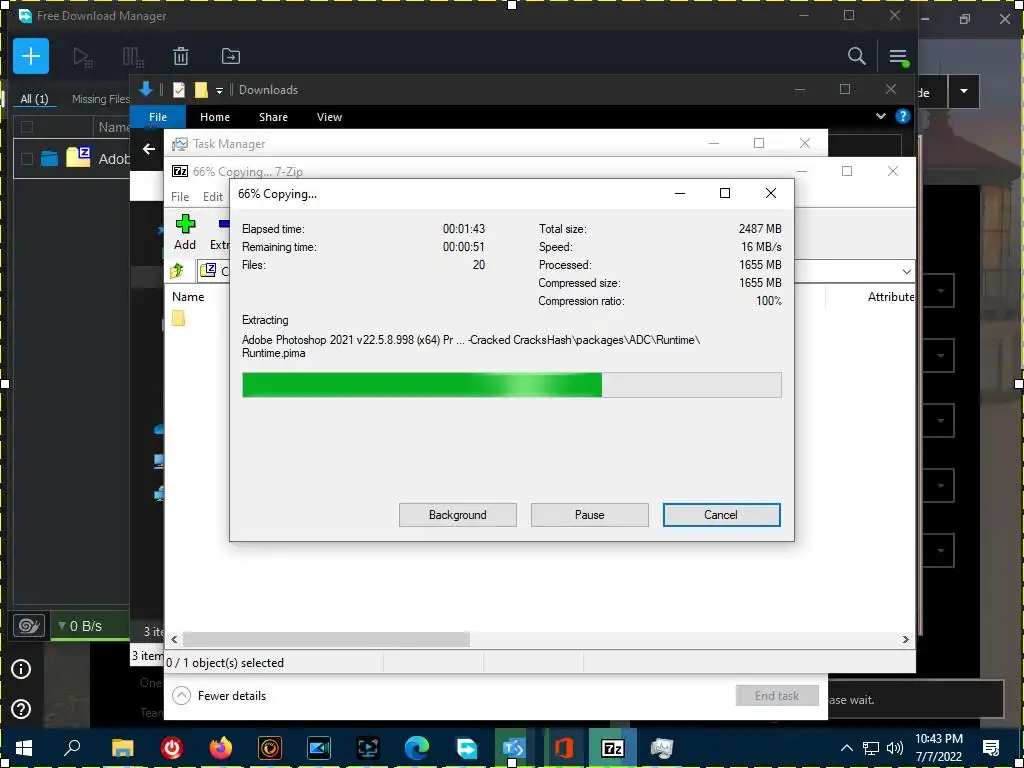1024x768 pixels.
Task: Click the pause downloads icon in Free Download Manager
Action: (133, 57)
